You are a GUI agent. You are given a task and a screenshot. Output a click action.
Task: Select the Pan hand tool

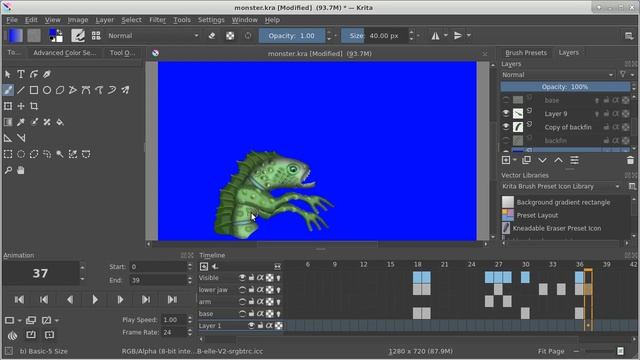click(21, 170)
